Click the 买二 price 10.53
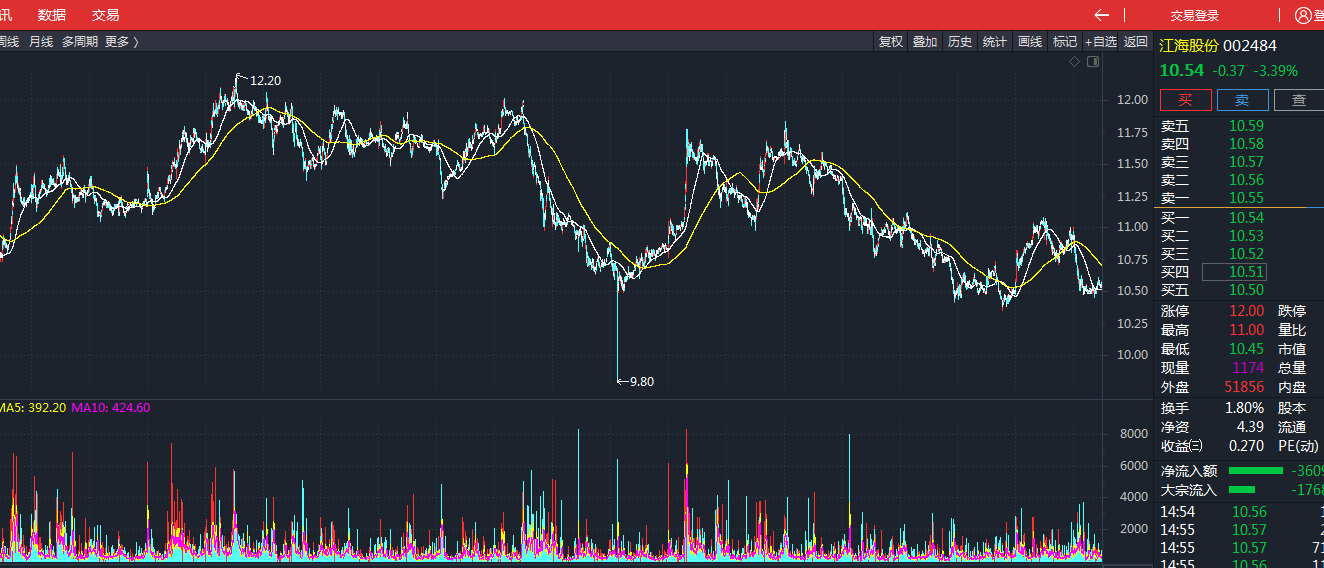The width and height of the screenshot is (1324, 568). point(1247,236)
